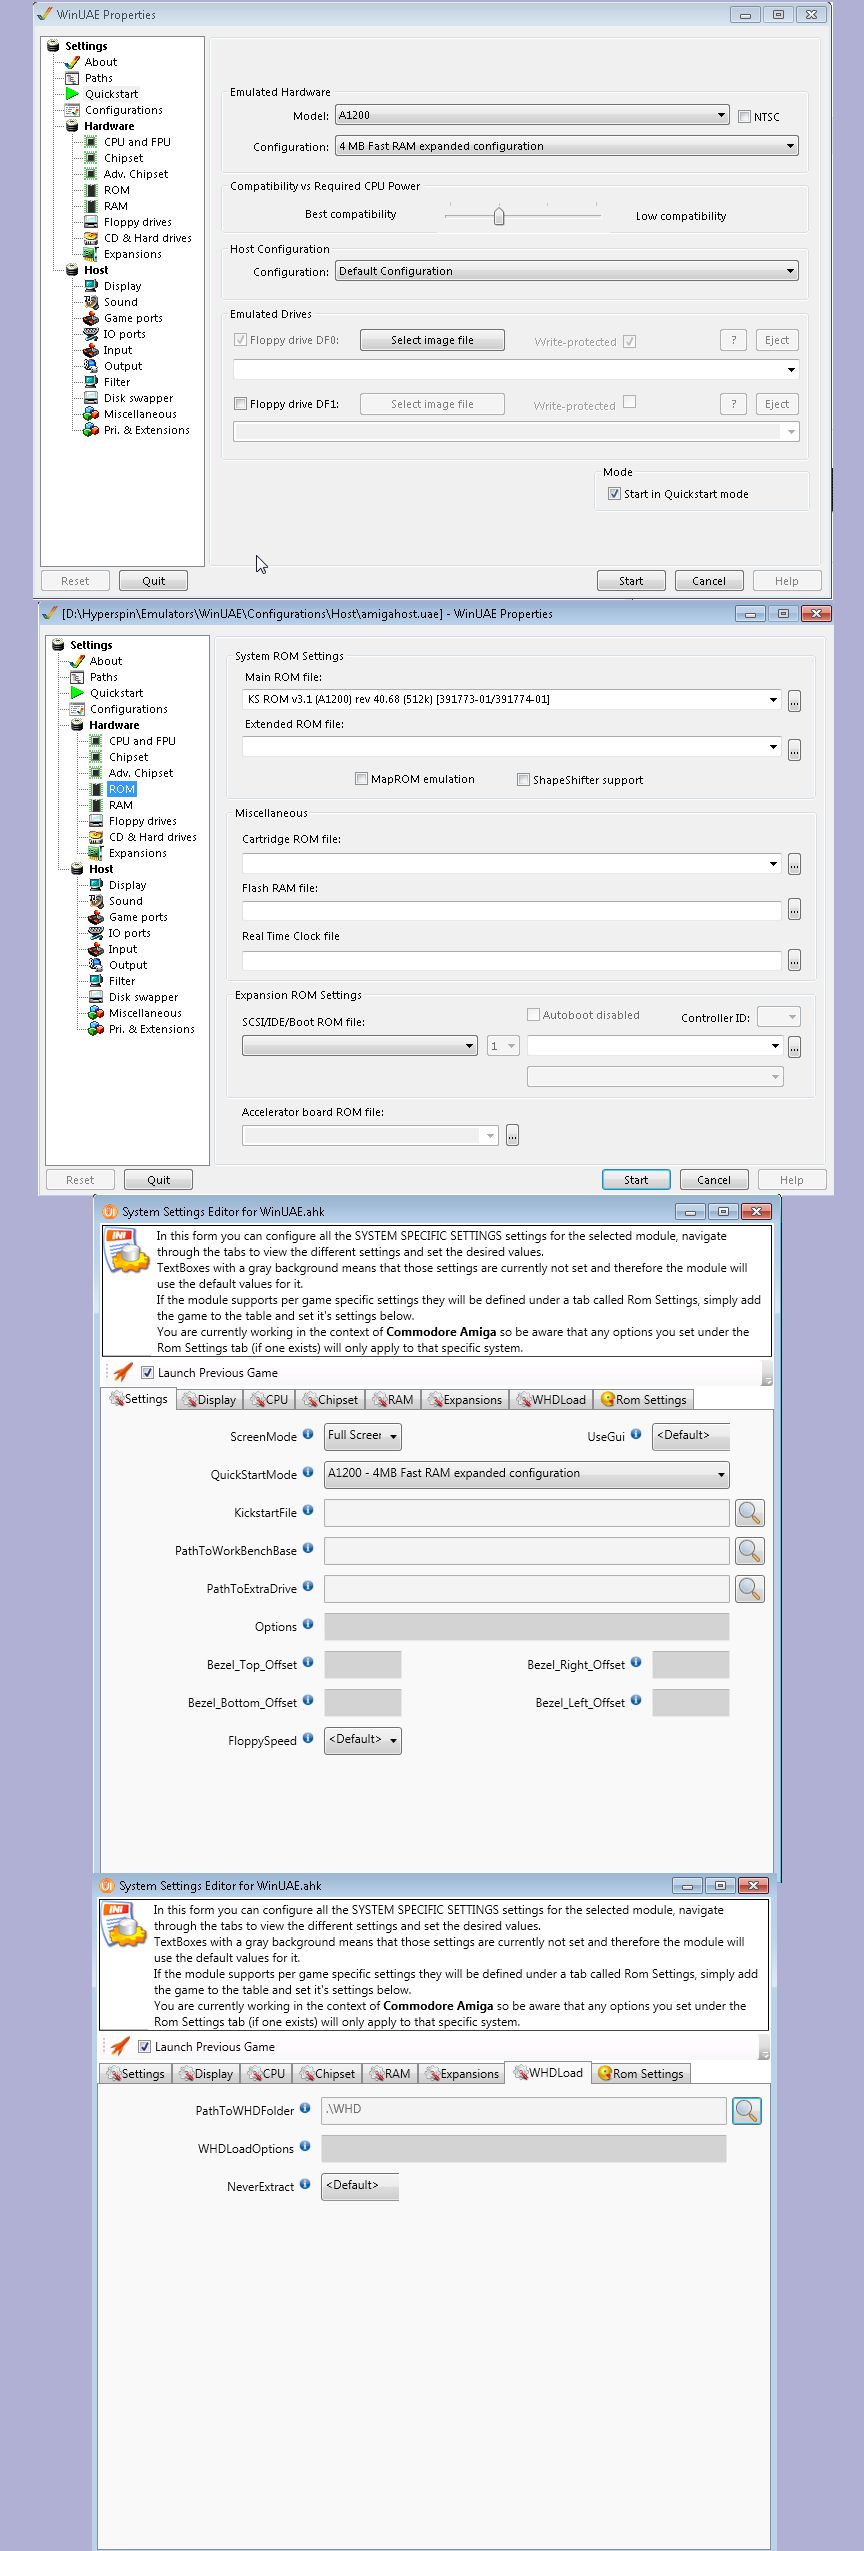Viewport: 864px width, 2551px height.
Task: Browse for PathToWorkBenchBase with magnifier button
Action: click(750, 1551)
